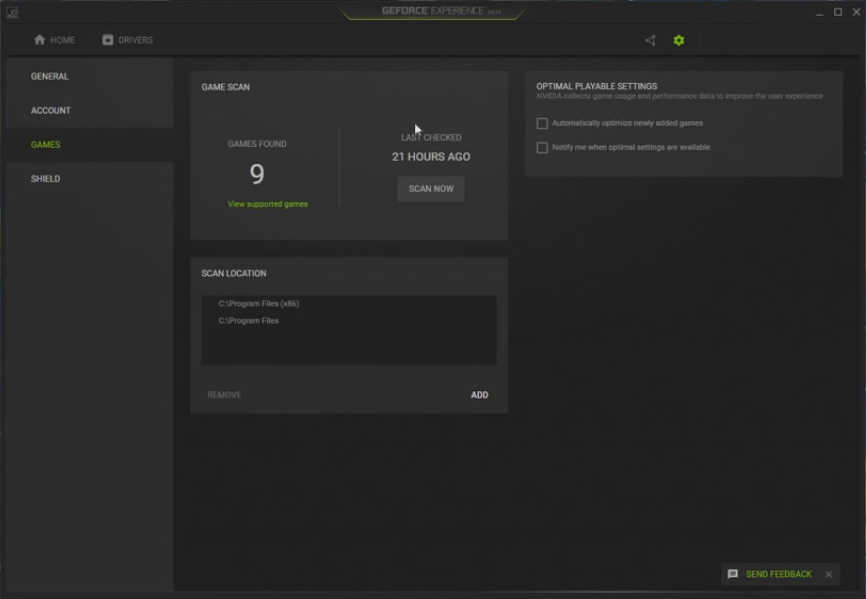Dismiss the Send Feedback banner
The height and width of the screenshot is (599, 866).
point(828,574)
